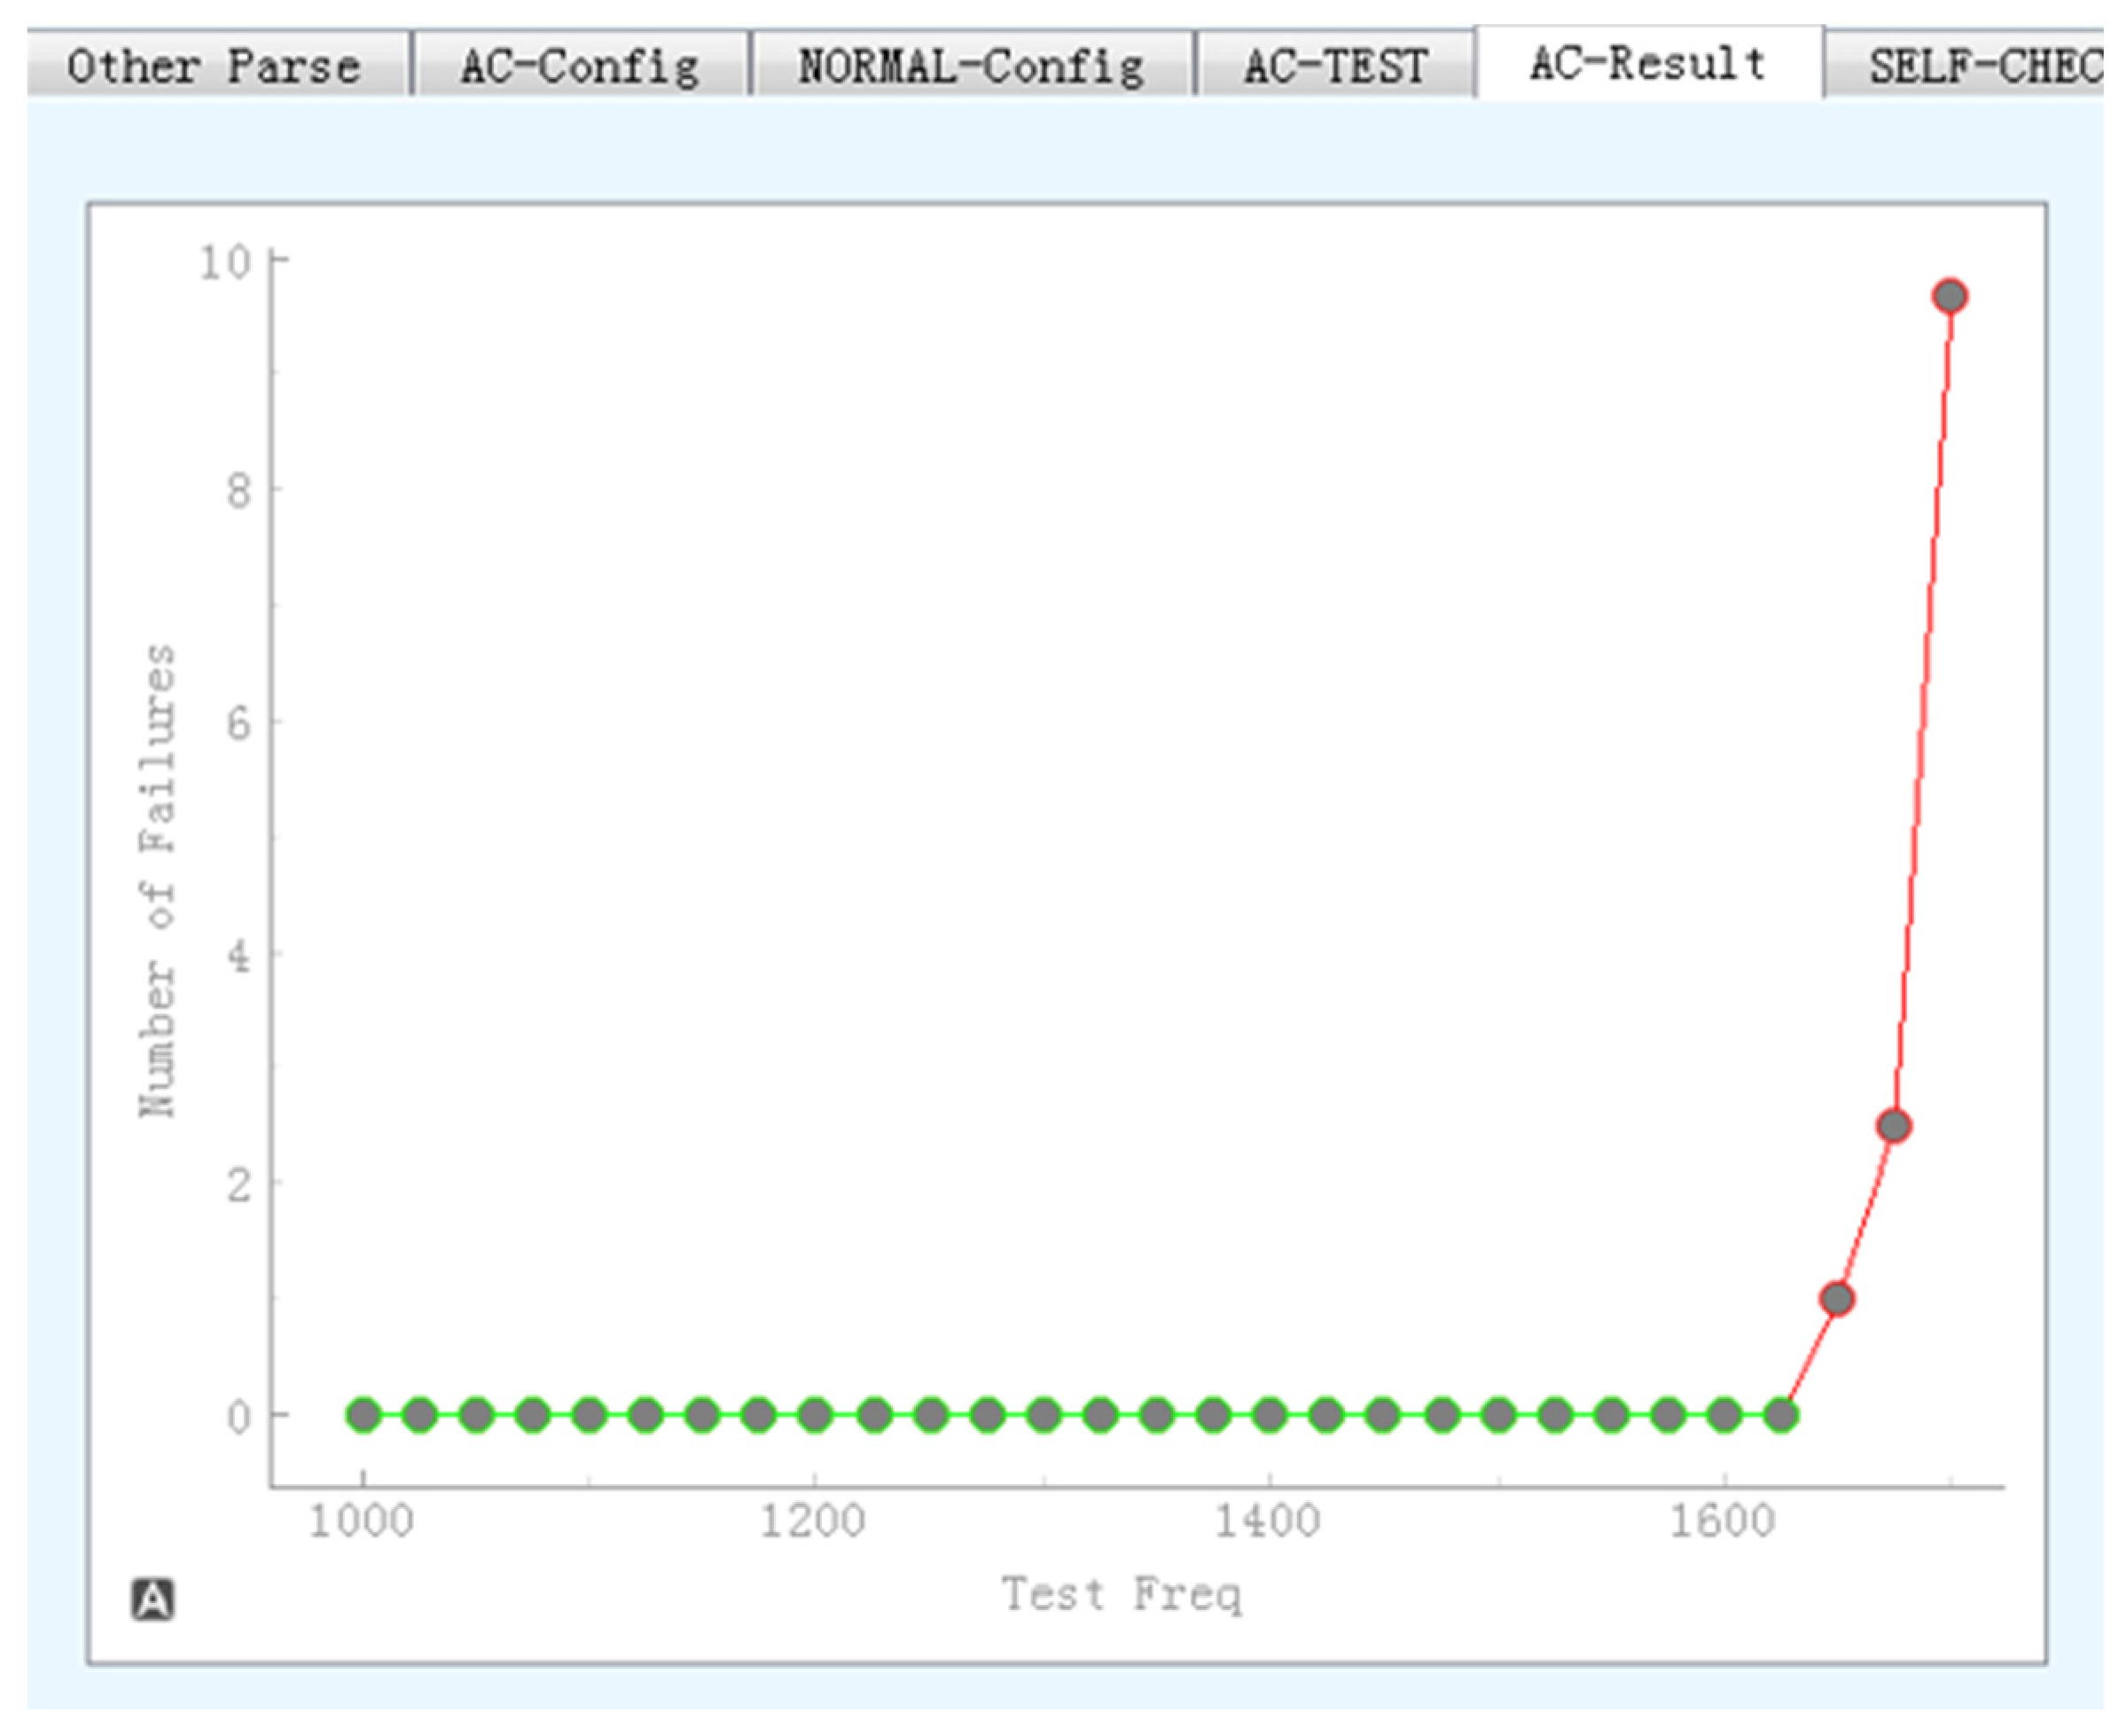This screenshot has width=2119, height=1736.
Task: Go to the AC-TEST tab
Action: [x=1334, y=66]
